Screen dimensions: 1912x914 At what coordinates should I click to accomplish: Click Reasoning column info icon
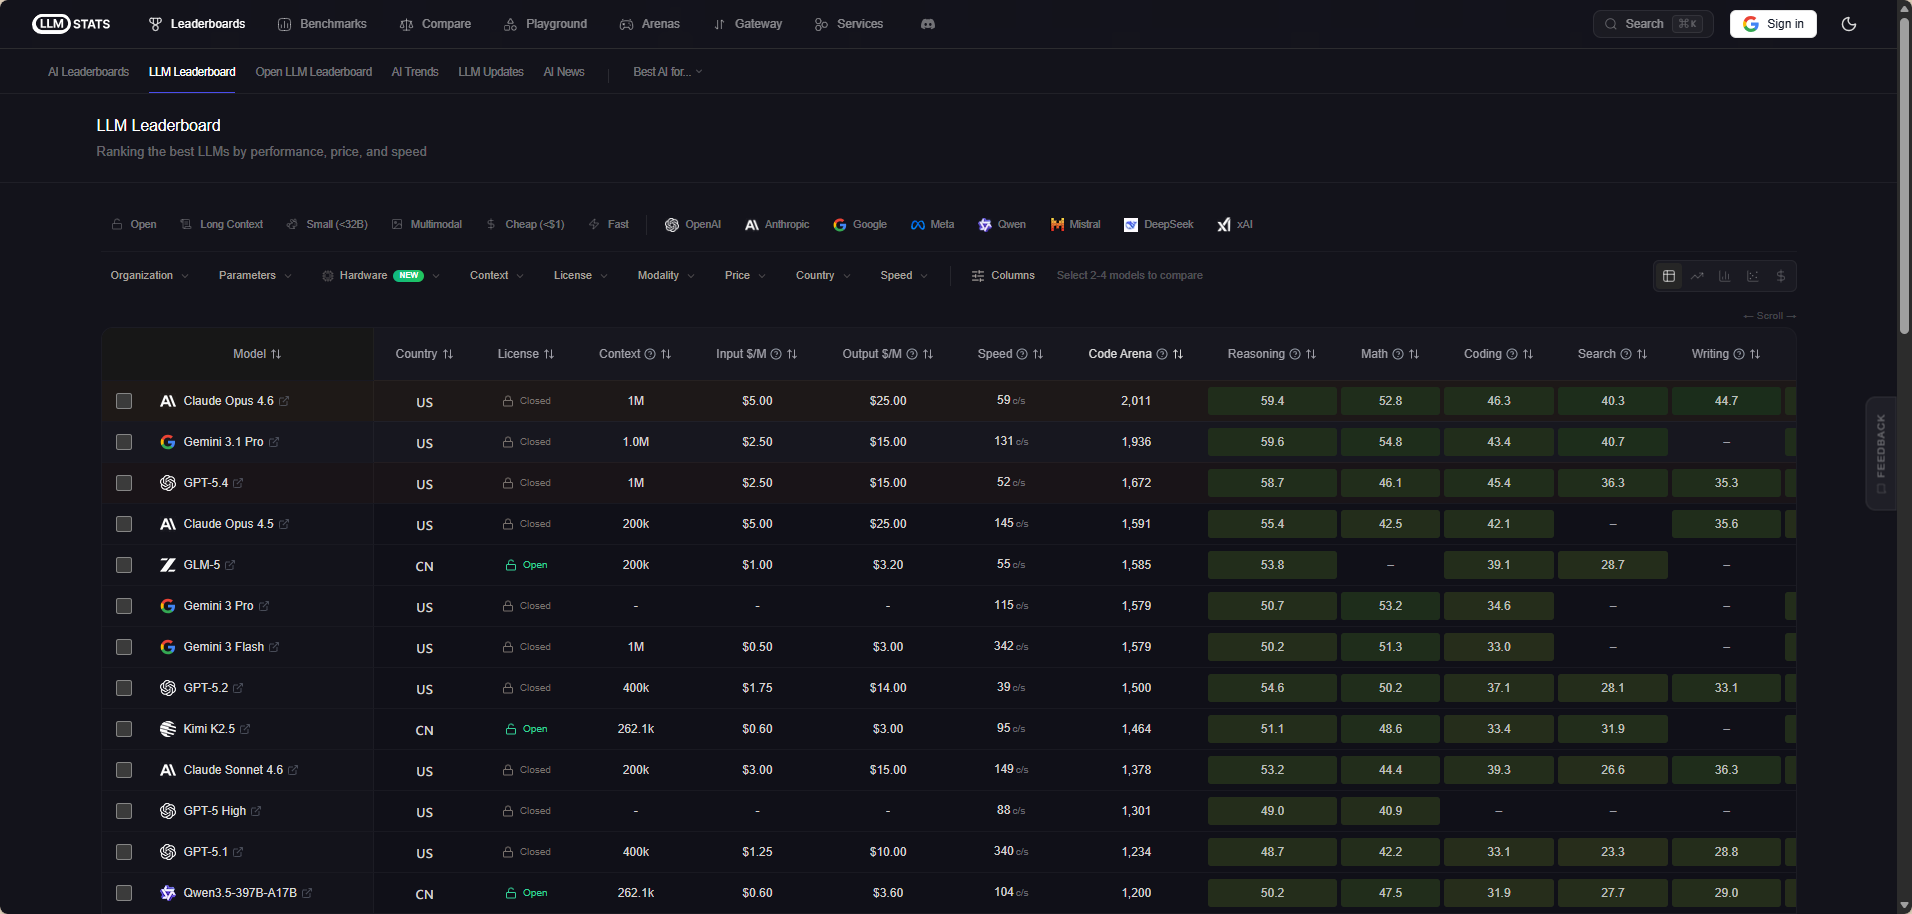(1295, 354)
